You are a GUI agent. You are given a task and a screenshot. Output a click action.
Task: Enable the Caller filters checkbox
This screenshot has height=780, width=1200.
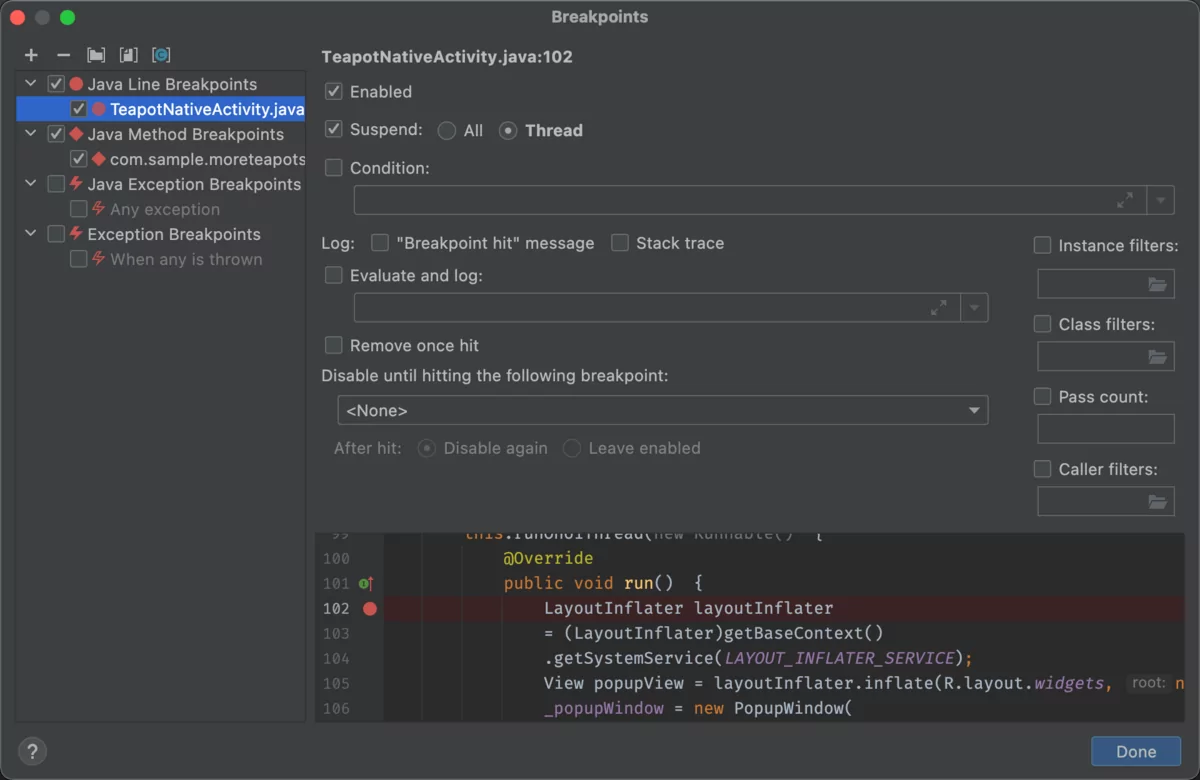coord(1042,469)
